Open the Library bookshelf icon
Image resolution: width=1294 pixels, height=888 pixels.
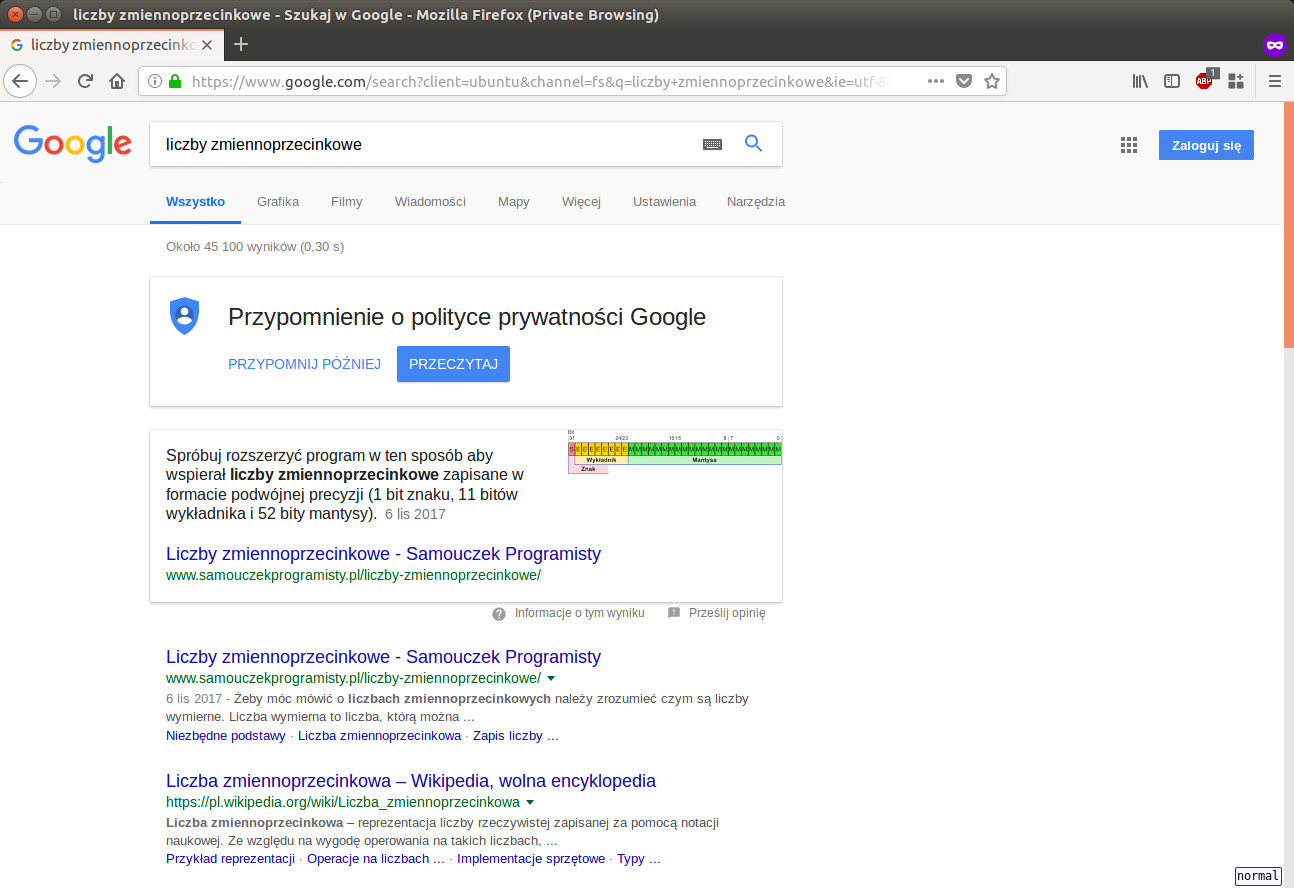[x=1140, y=81]
